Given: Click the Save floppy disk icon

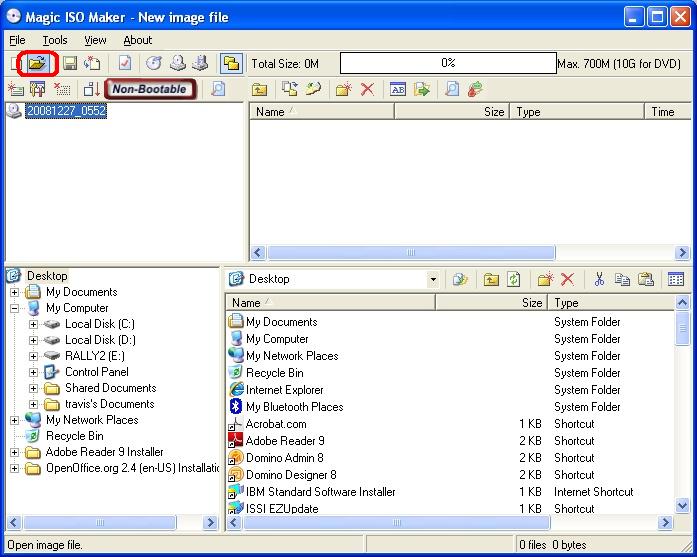Looking at the screenshot, I should pyautogui.click(x=70, y=64).
